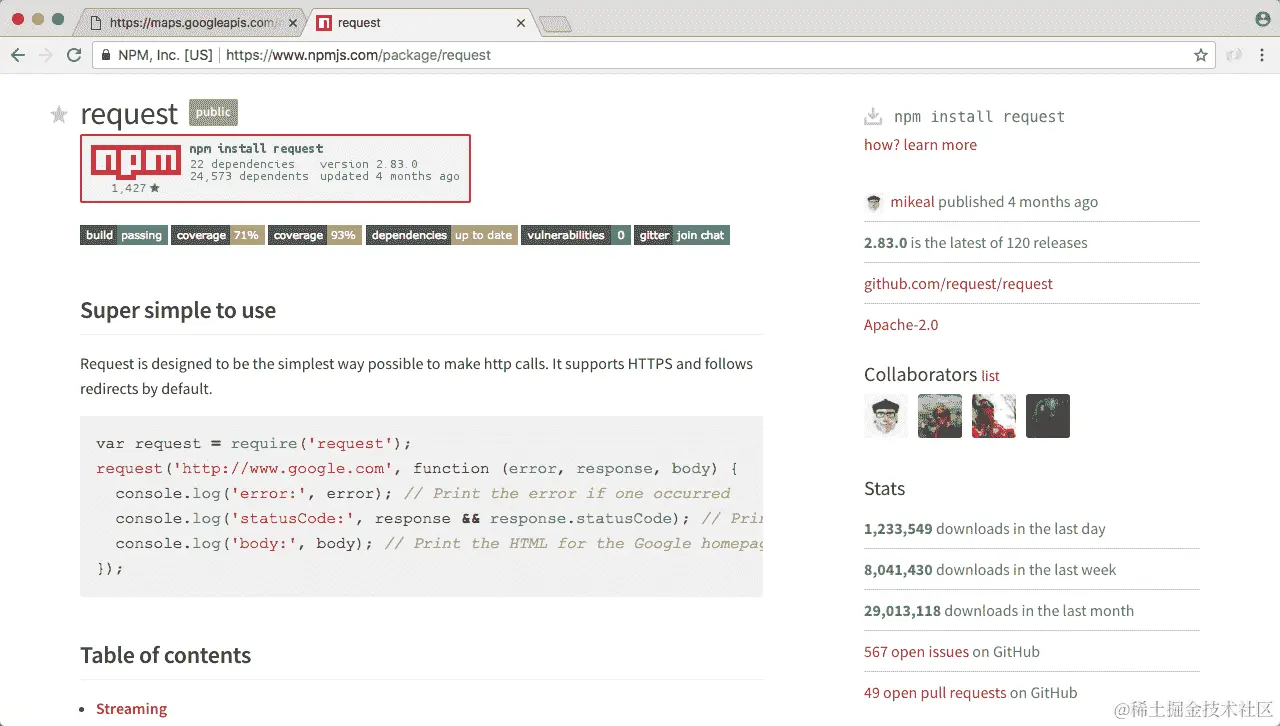Click the 'Table of contents' heading
The width and height of the screenshot is (1280, 726).
point(165,656)
